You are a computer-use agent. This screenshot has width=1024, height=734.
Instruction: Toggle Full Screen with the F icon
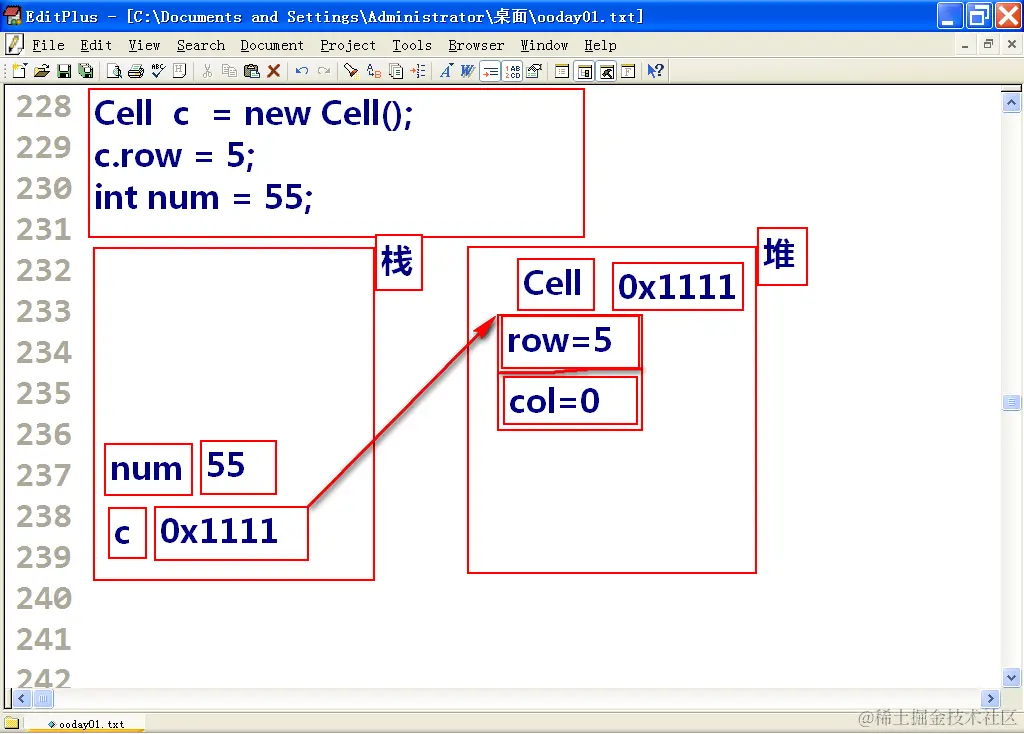tap(628, 71)
